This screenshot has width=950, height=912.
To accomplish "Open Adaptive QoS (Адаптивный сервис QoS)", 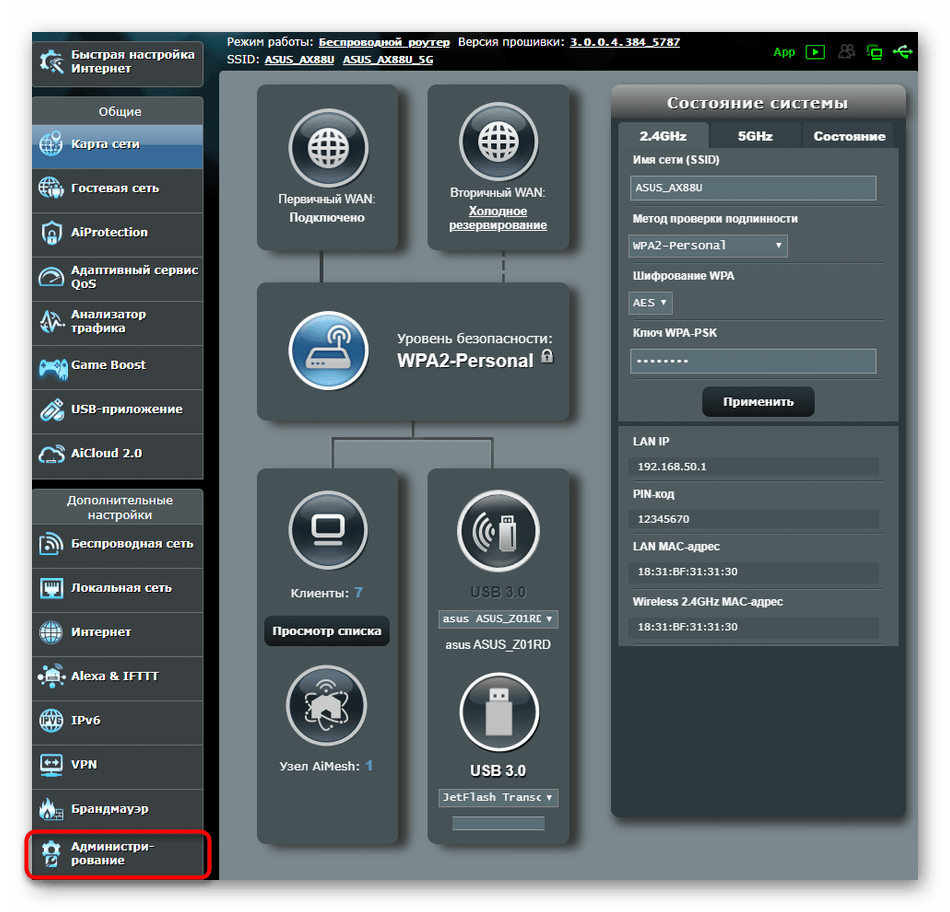I will [118, 277].
